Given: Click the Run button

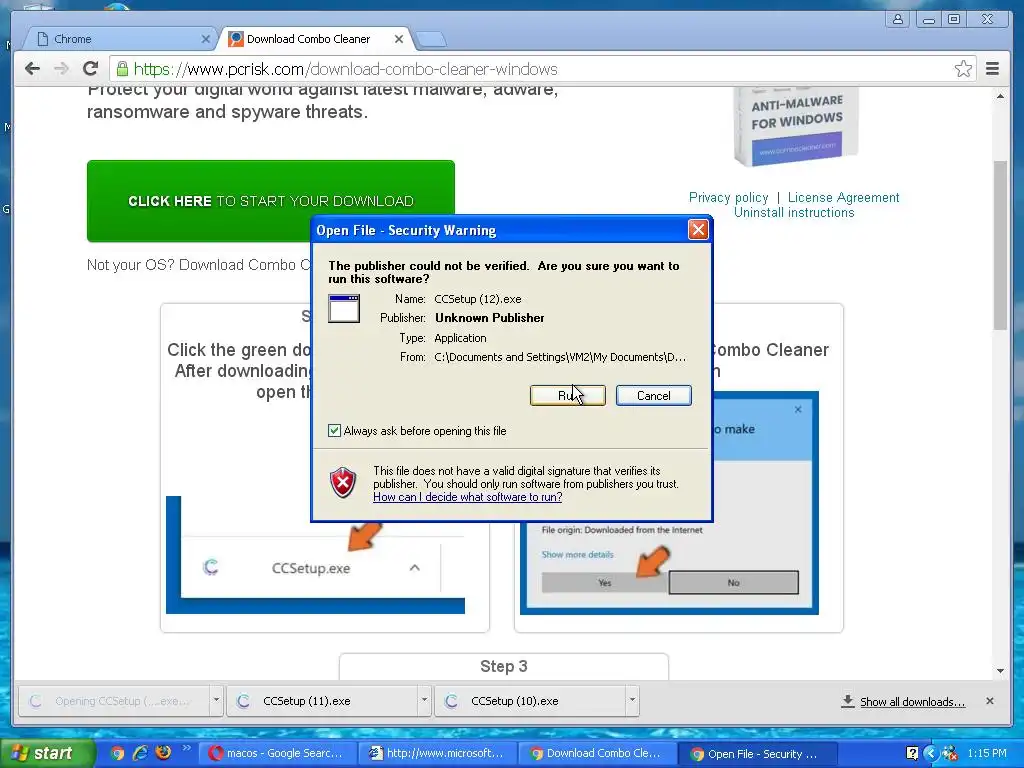Looking at the screenshot, I should [x=568, y=395].
